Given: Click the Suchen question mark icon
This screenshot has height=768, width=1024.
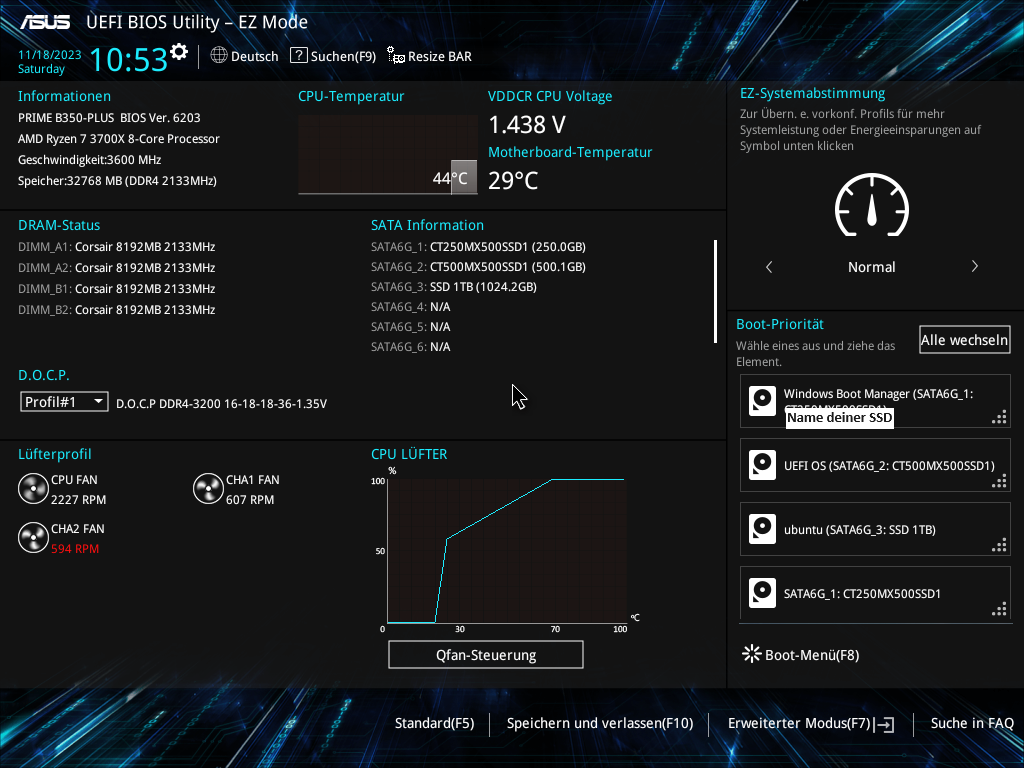Looking at the screenshot, I should point(298,56).
